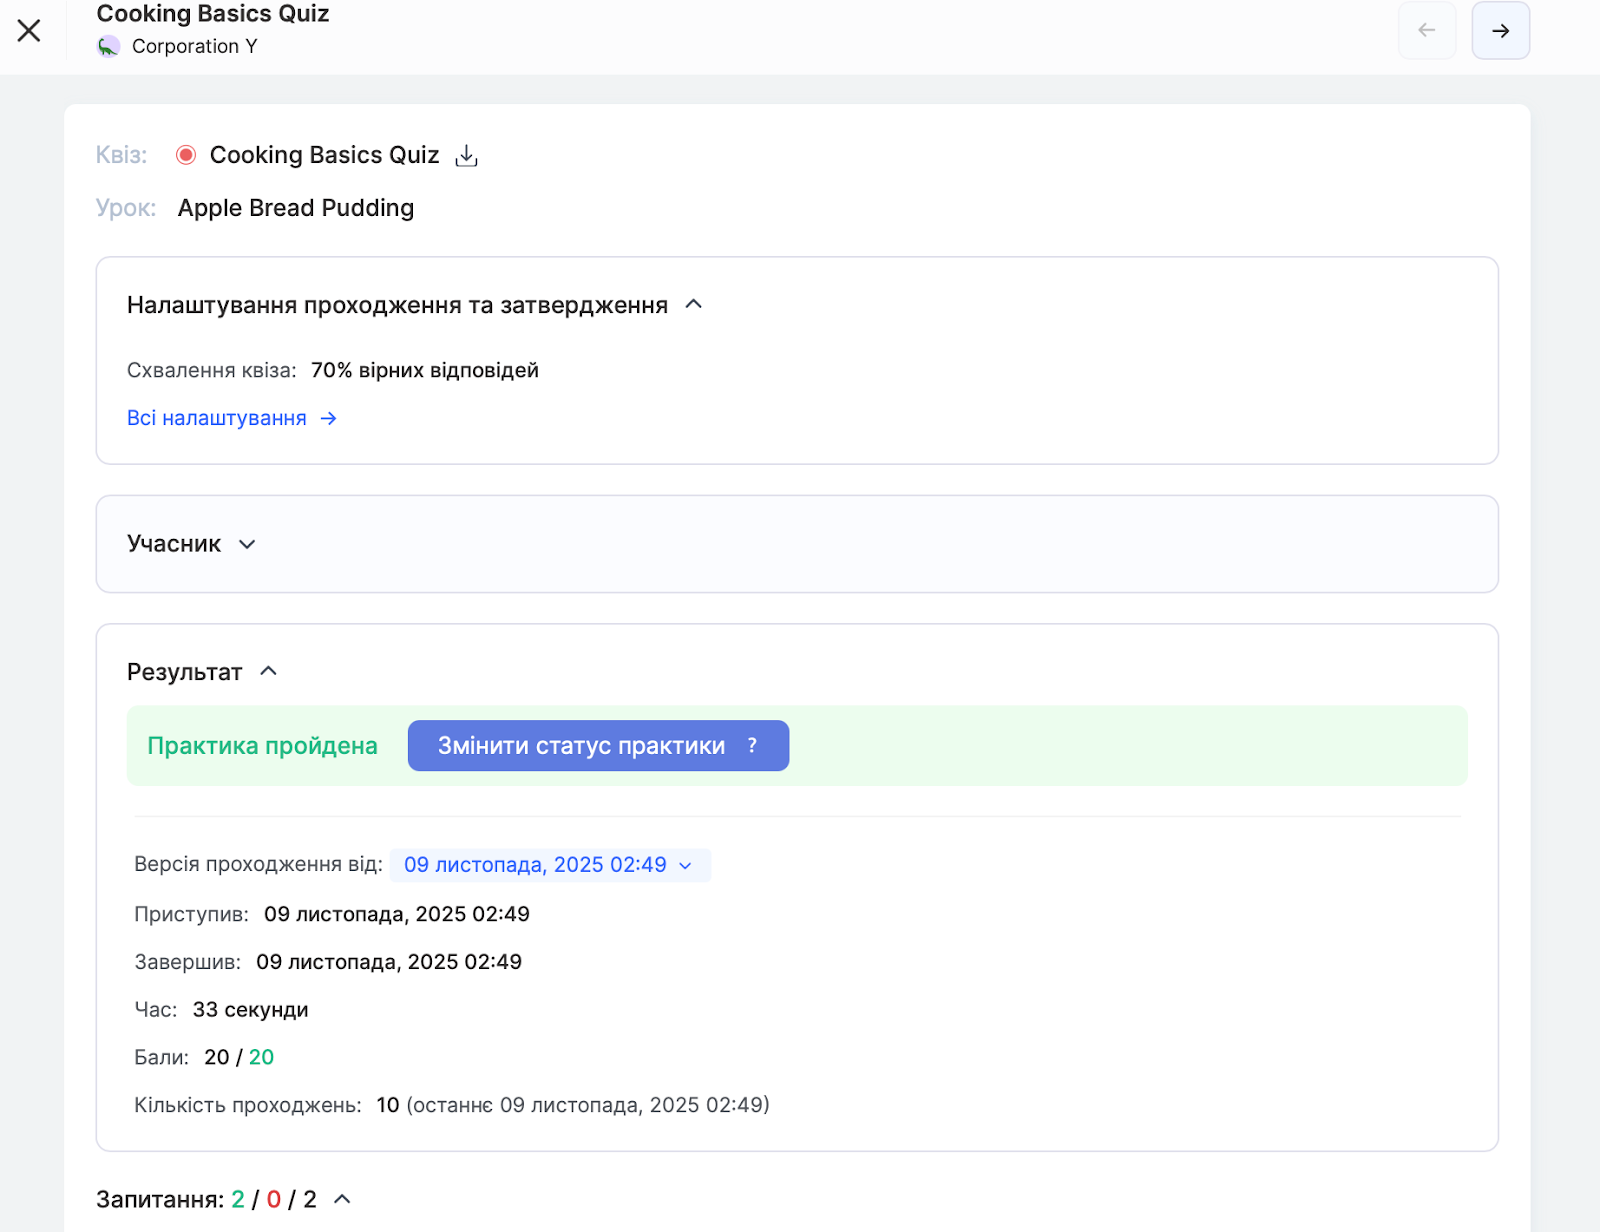1600x1232 pixels.
Task: Click the Cooking Basics Quiz name beside Квіз
Action: pyautogui.click(x=324, y=156)
